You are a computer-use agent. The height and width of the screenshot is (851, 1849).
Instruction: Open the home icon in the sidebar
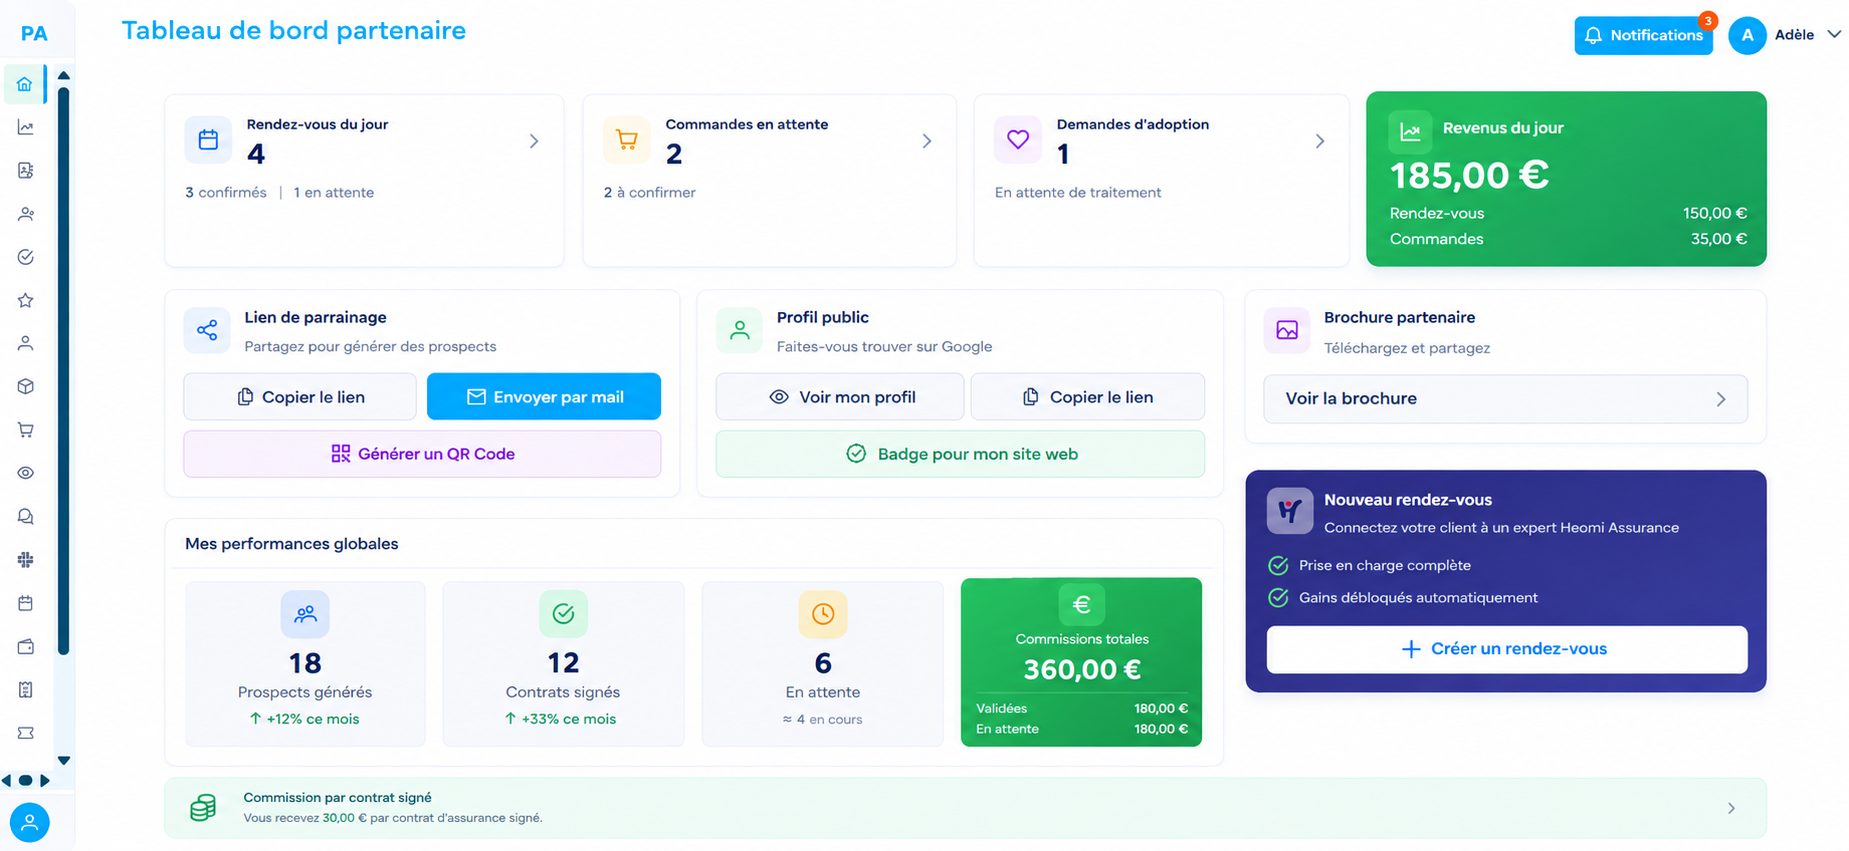coord(25,85)
